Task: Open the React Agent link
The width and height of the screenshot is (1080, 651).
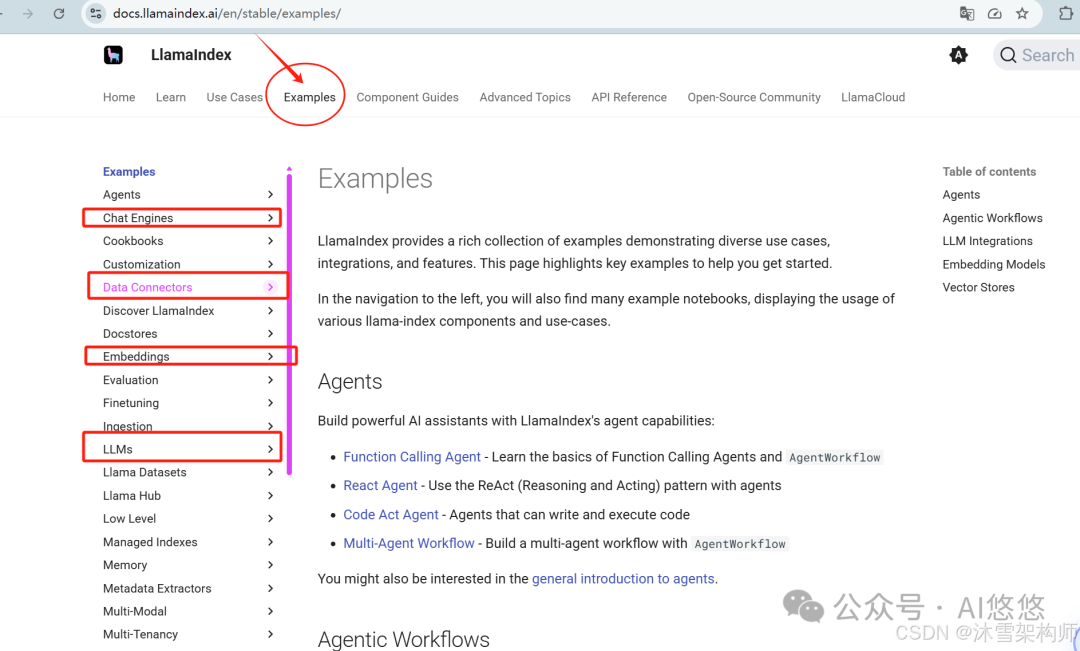Action: tap(380, 486)
